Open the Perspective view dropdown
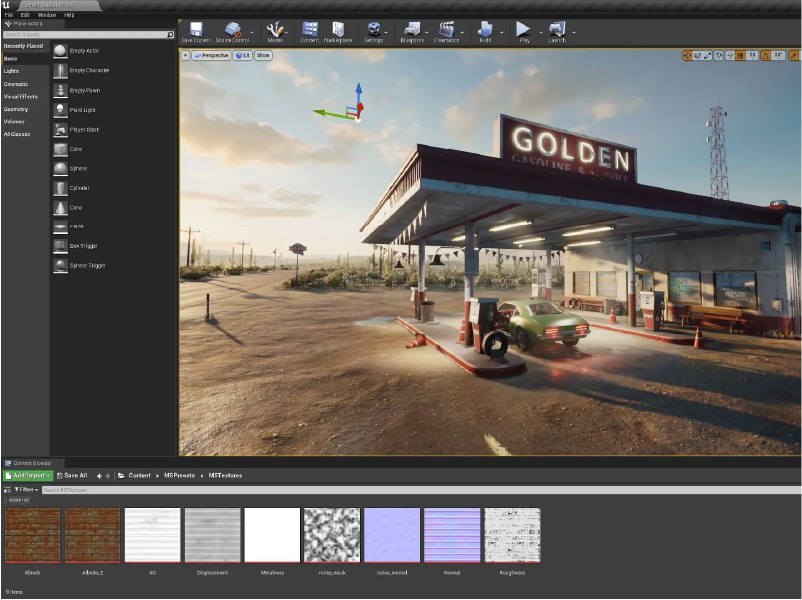 point(211,55)
